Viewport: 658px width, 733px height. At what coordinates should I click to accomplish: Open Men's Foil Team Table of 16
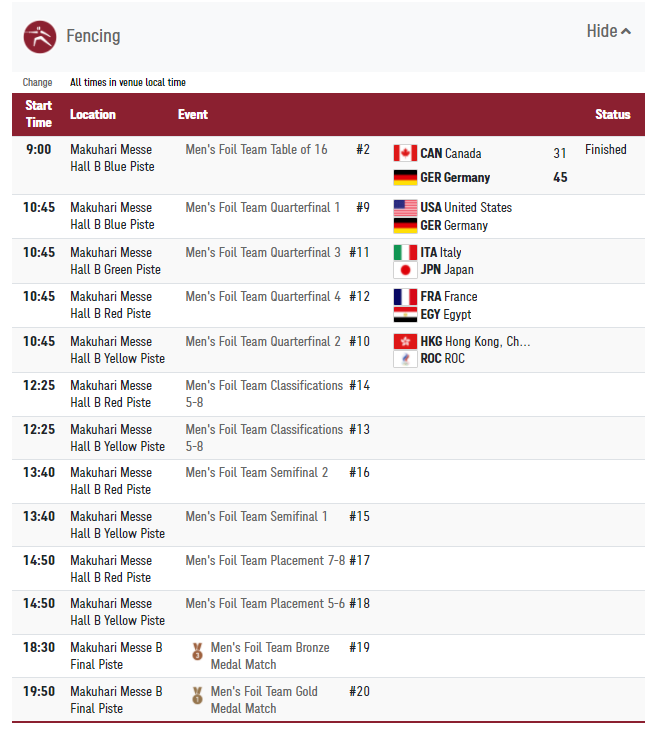[x=256, y=150]
